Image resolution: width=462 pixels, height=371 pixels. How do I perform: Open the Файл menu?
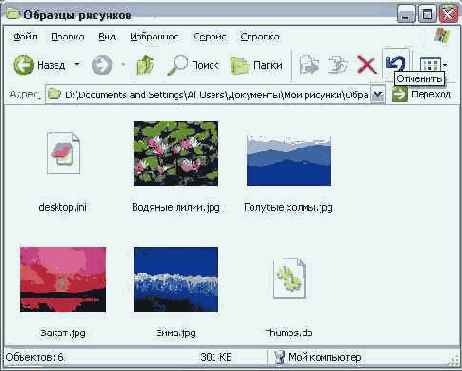25,36
